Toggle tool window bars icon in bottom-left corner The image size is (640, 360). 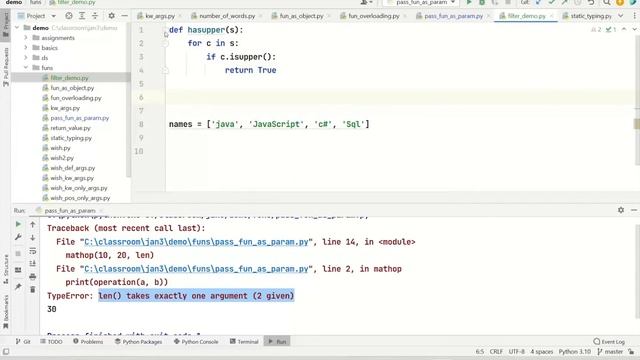pyautogui.click(x=6, y=351)
